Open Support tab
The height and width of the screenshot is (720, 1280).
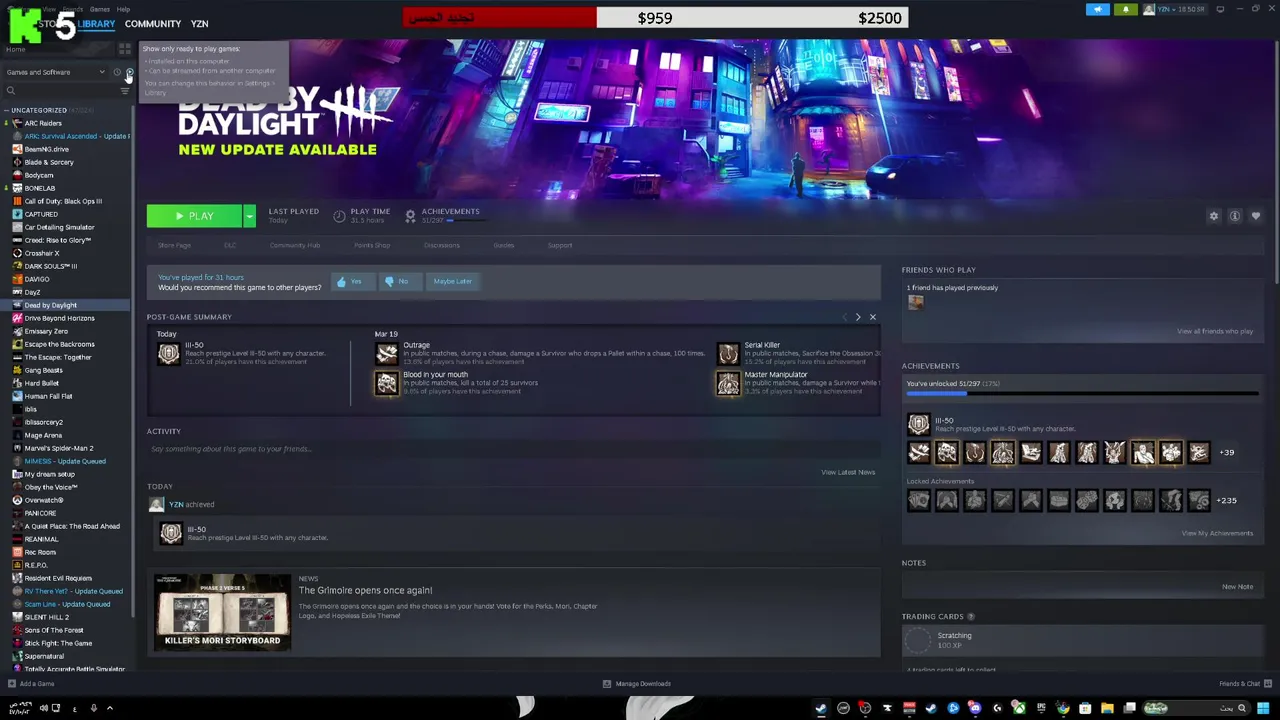click(x=560, y=245)
